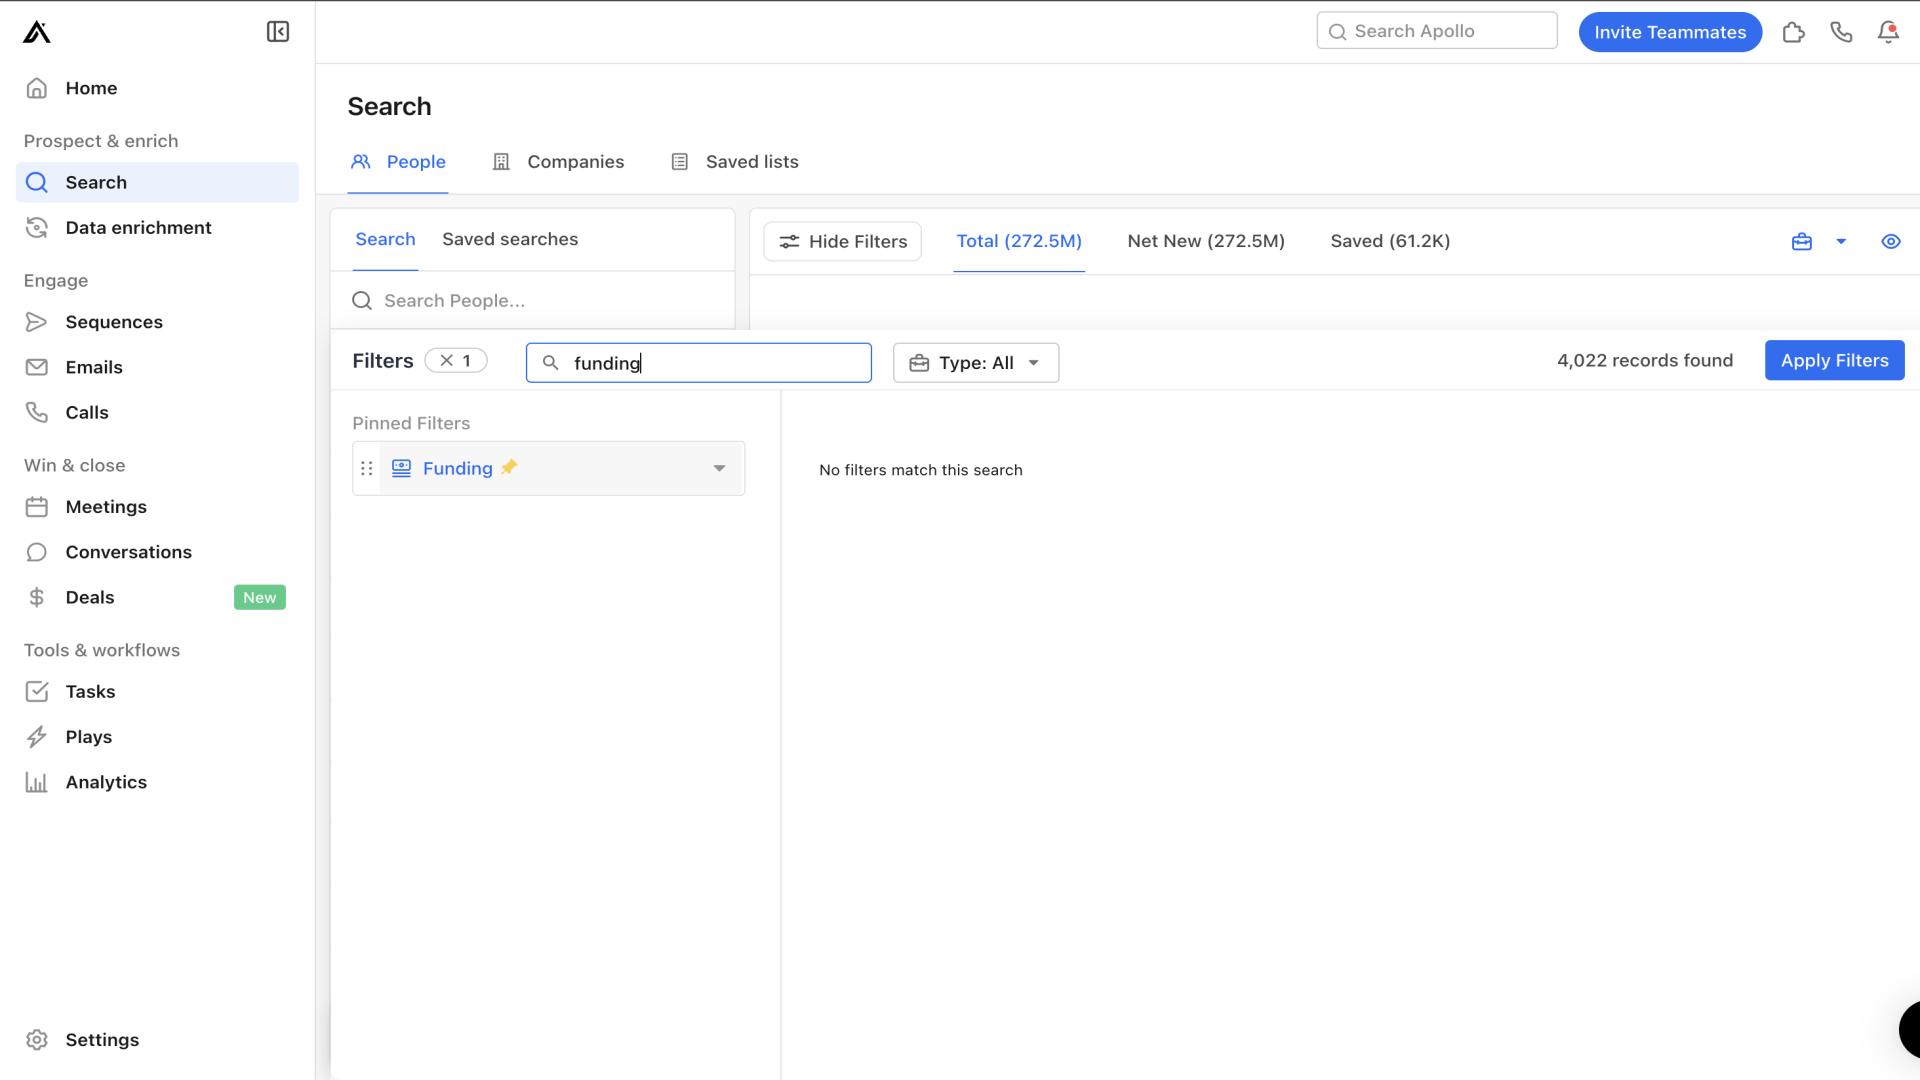
Task: Open the extensions puzzle icon
Action: click(1794, 32)
